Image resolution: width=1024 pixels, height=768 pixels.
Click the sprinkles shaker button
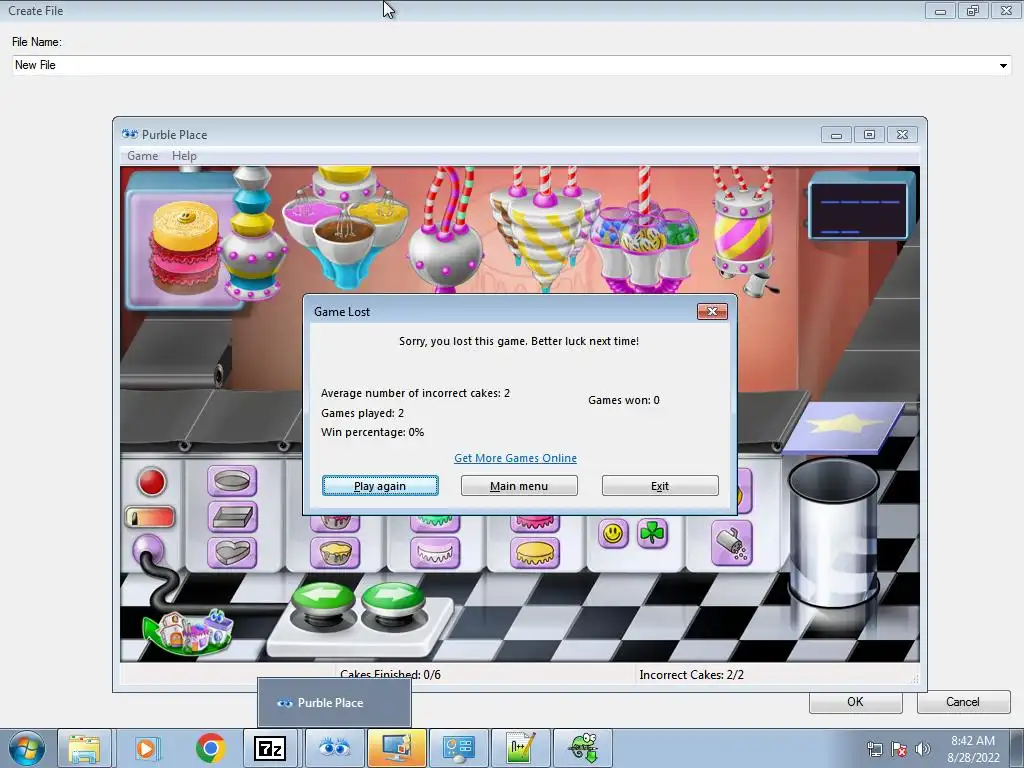click(731, 543)
